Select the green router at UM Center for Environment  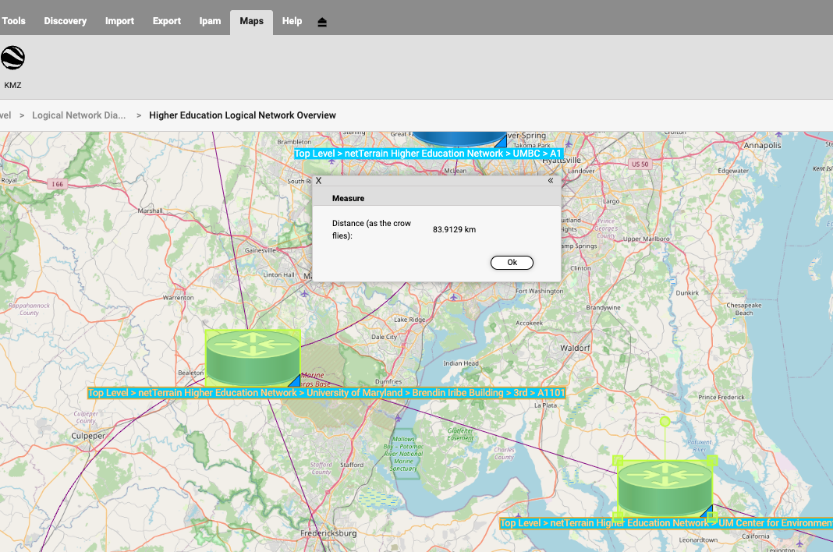665,489
